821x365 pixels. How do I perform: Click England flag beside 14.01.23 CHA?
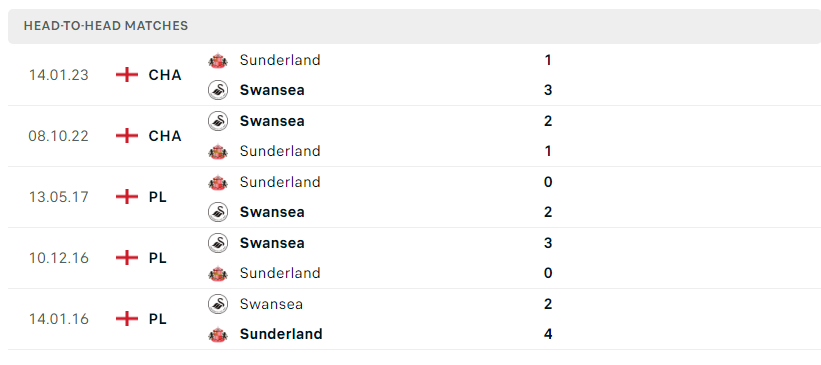127,75
